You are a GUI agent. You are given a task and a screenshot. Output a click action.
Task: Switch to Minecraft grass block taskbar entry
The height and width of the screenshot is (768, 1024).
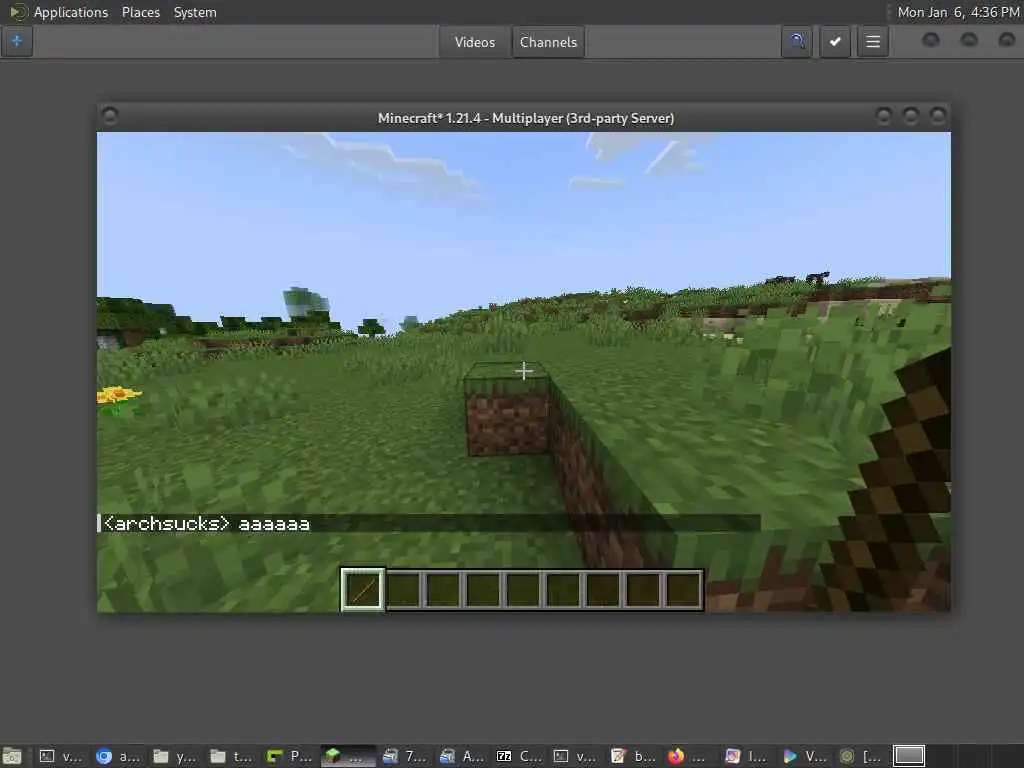tap(347, 756)
